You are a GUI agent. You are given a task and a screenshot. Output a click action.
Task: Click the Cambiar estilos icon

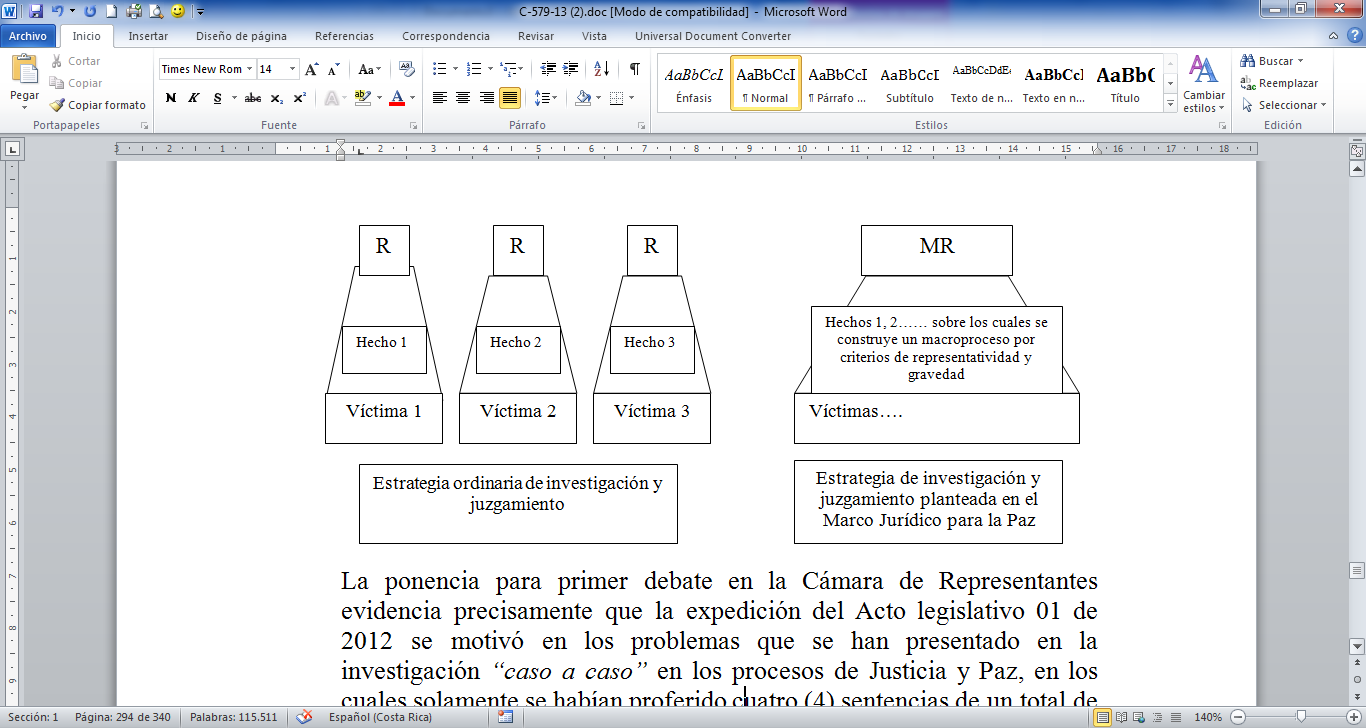click(1203, 83)
